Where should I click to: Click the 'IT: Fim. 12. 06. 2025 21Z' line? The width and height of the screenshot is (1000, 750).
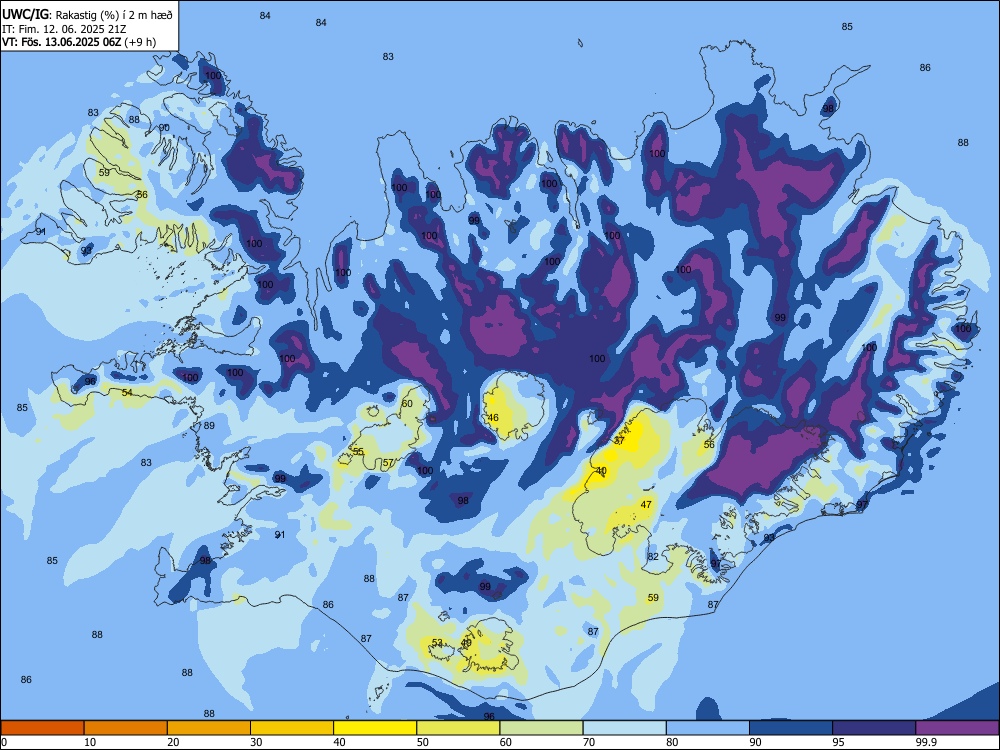pyautogui.click(x=64, y=29)
